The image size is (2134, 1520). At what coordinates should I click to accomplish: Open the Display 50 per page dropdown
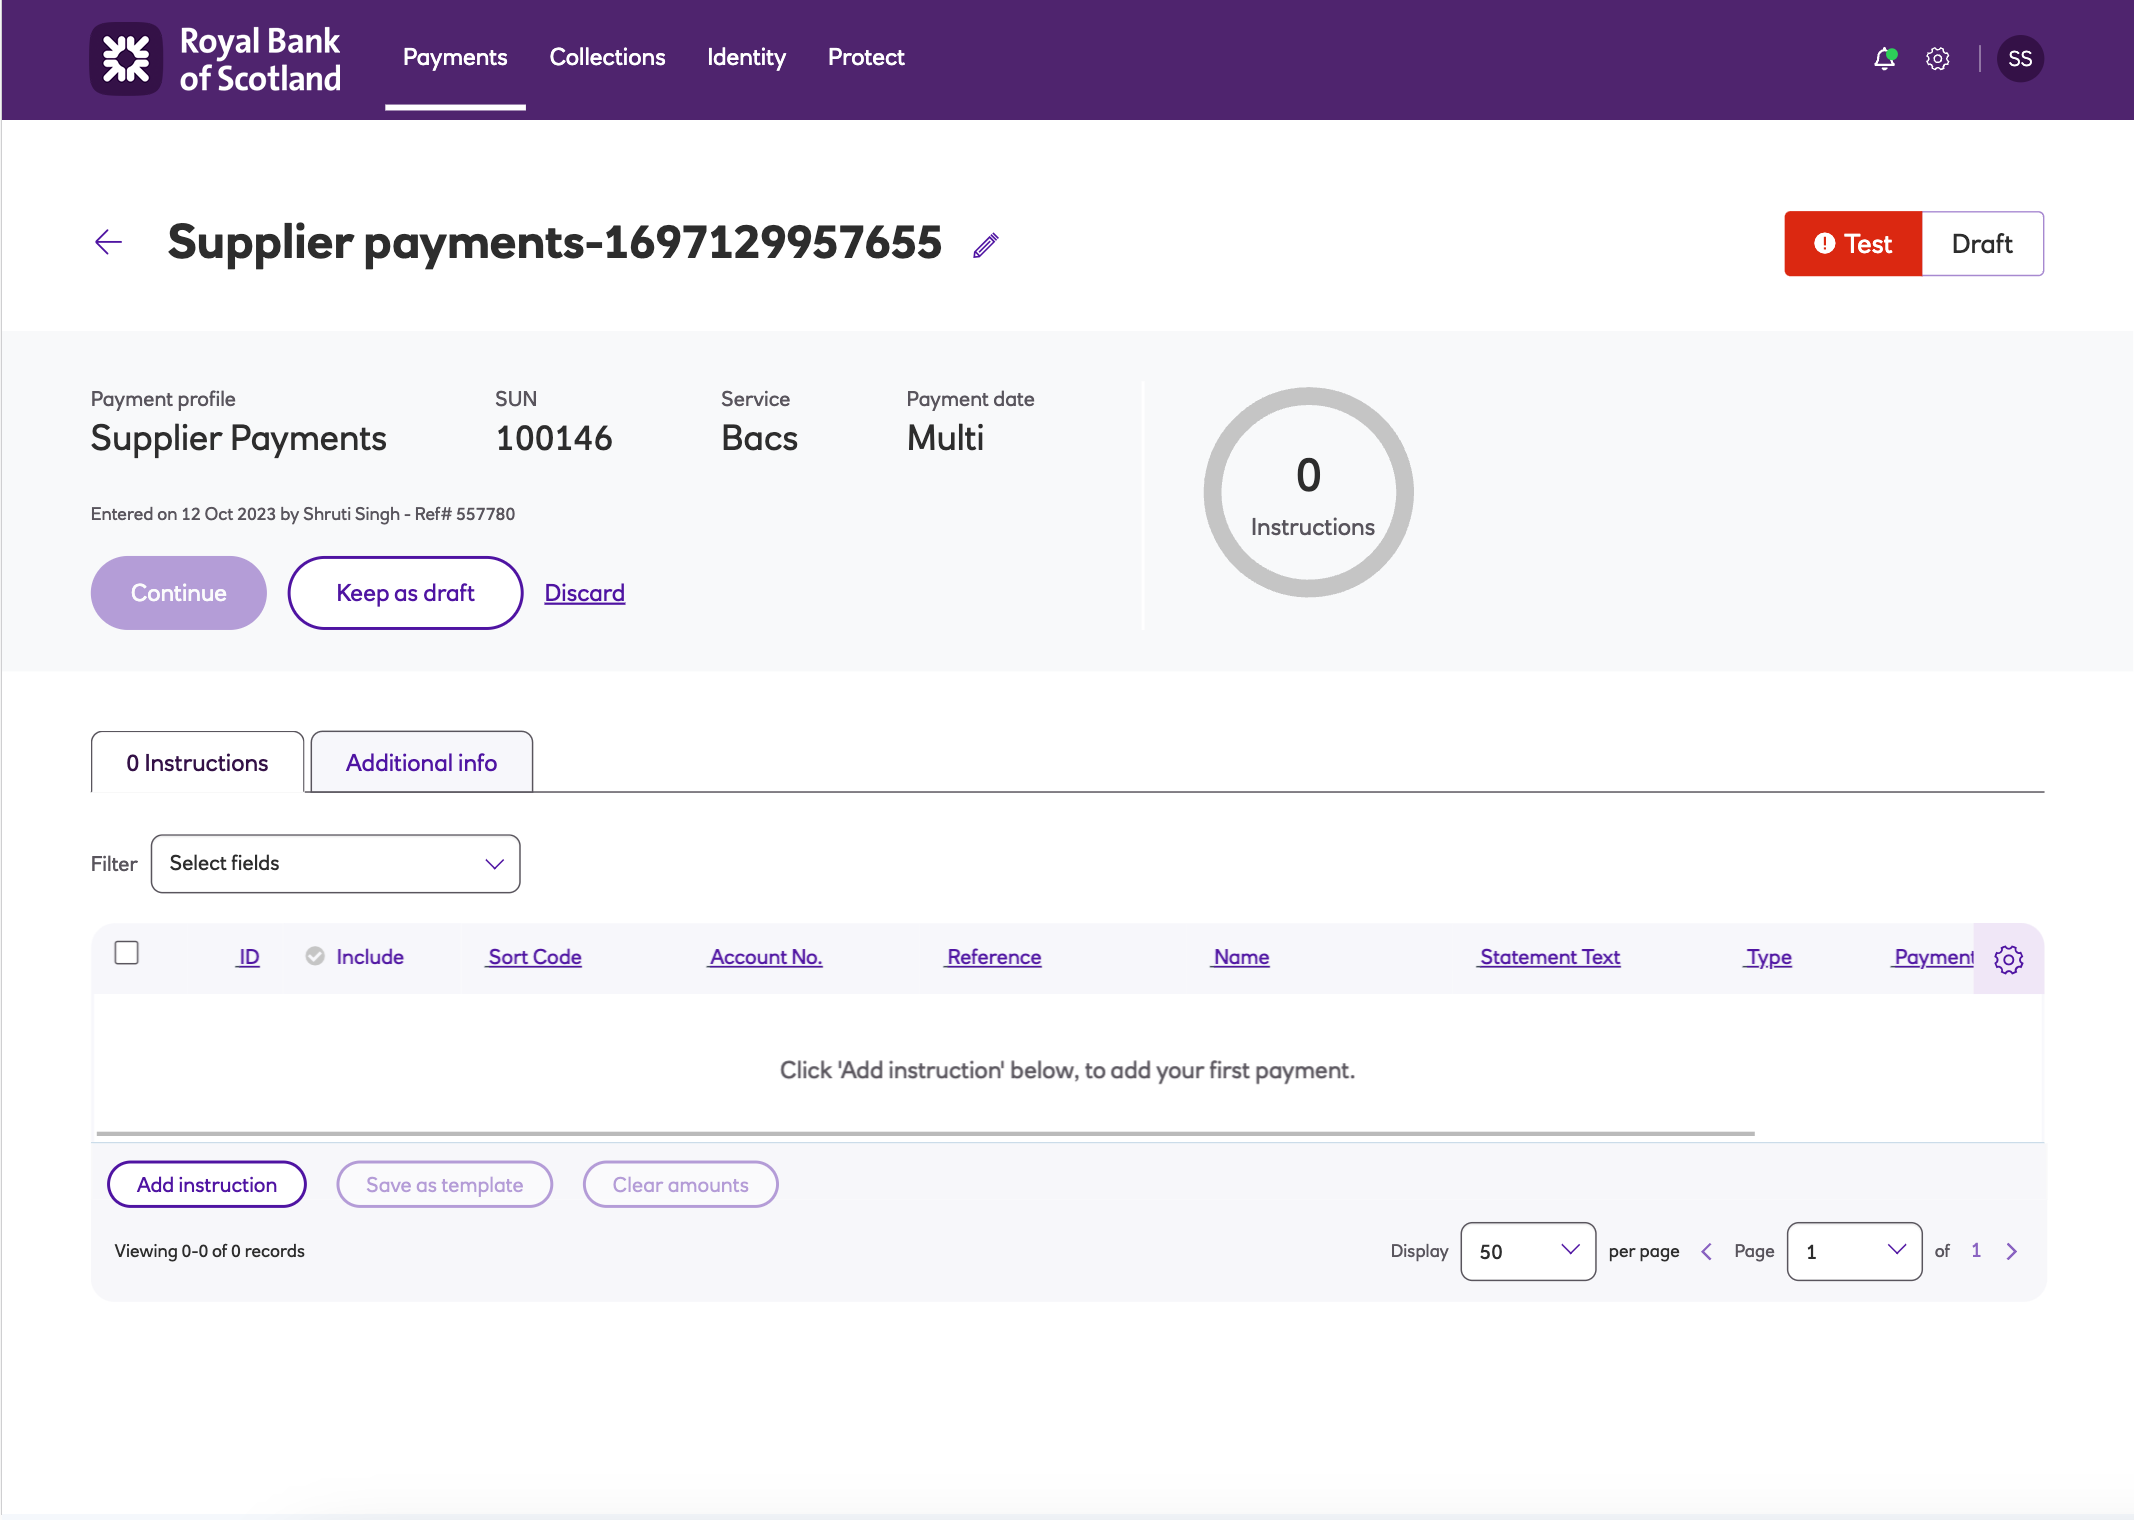[x=1528, y=1252]
